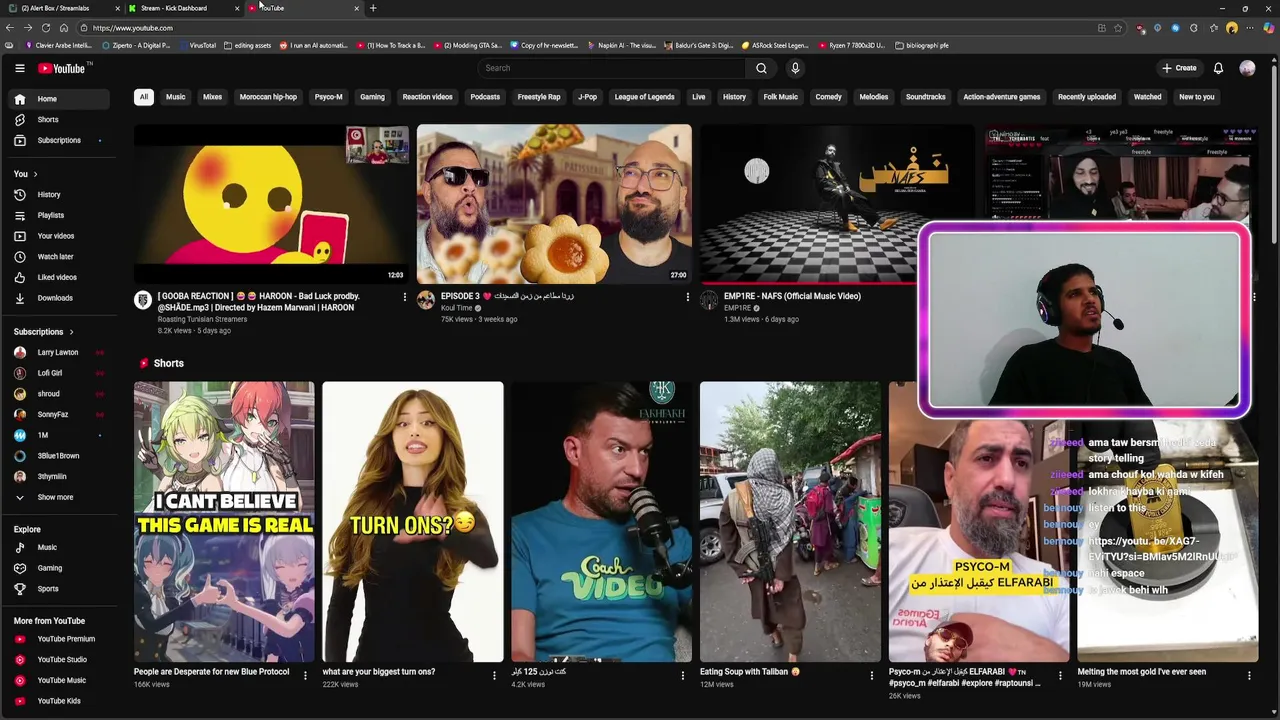Open Music under Explore
Screen dimensions: 1280x720
pyautogui.click(x=60, y=547)
